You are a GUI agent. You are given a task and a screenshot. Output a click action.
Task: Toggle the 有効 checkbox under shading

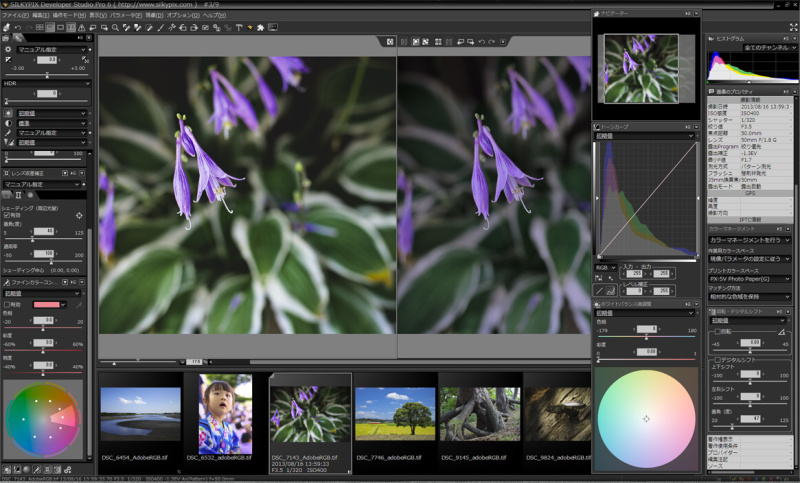pos(9,214)
